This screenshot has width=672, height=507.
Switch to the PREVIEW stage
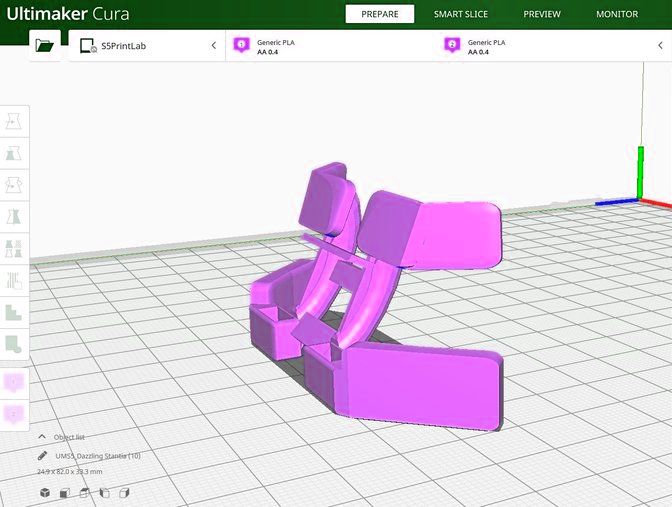[542, 14]
